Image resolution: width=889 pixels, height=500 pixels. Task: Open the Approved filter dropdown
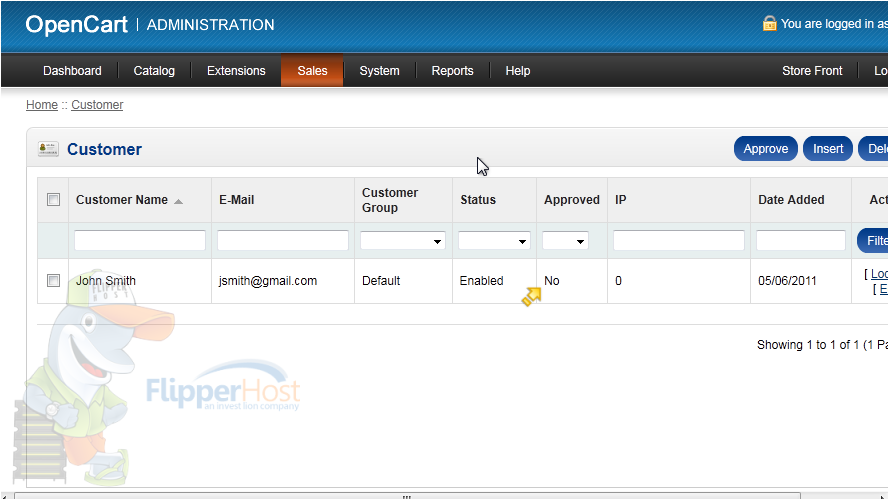coord(565,241)
